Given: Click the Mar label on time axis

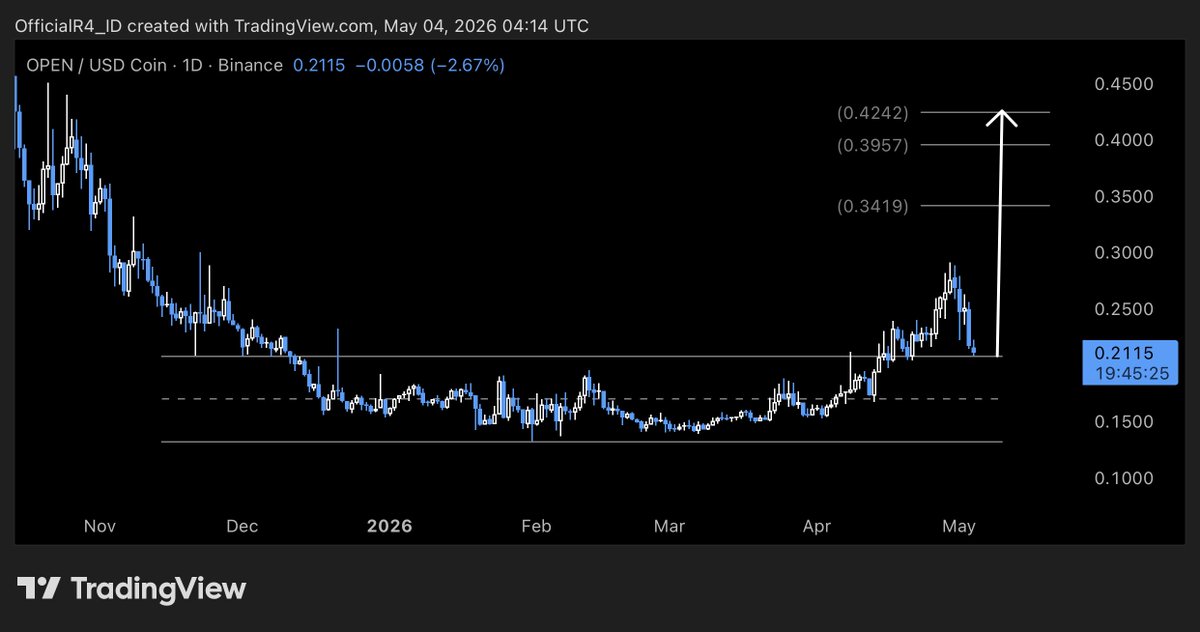Looking at the screenshot, I should pos(667,526).
